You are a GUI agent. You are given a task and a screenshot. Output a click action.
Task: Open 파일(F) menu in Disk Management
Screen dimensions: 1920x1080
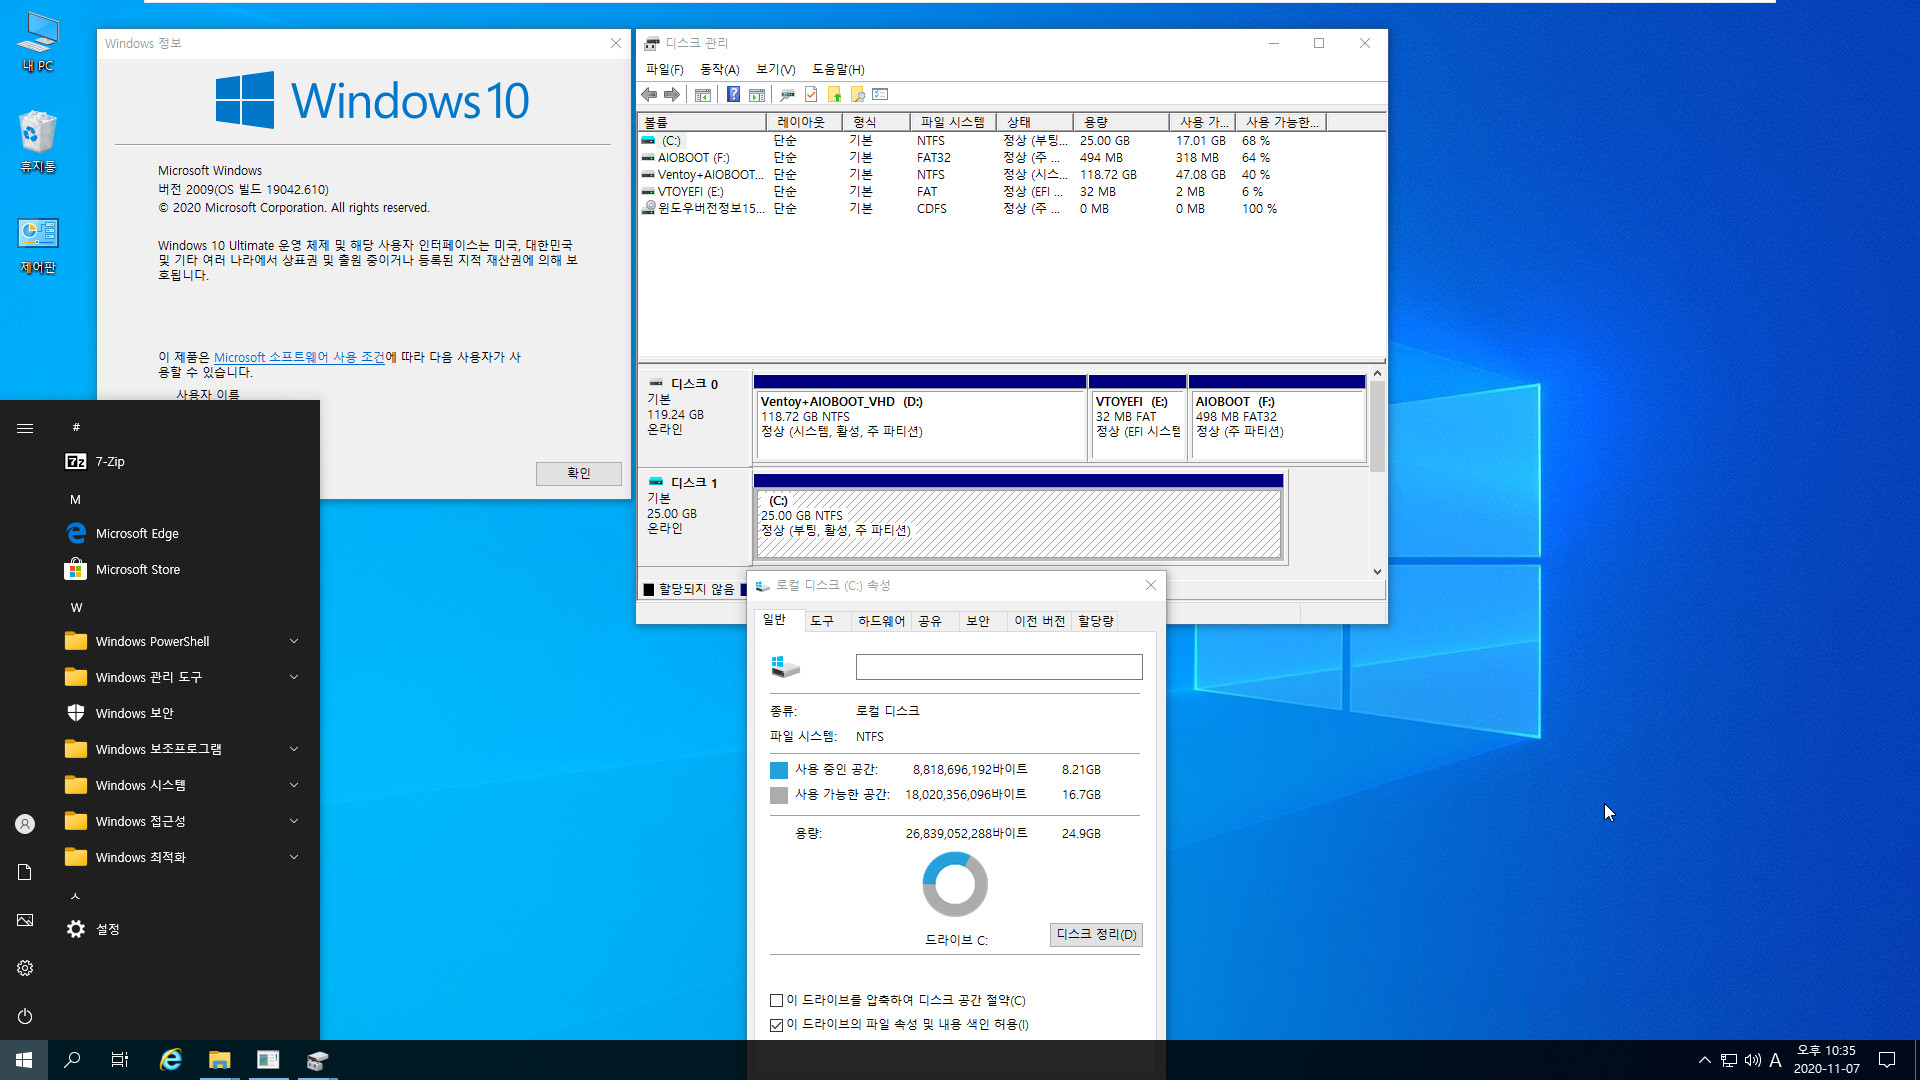[x=664, y=69]
